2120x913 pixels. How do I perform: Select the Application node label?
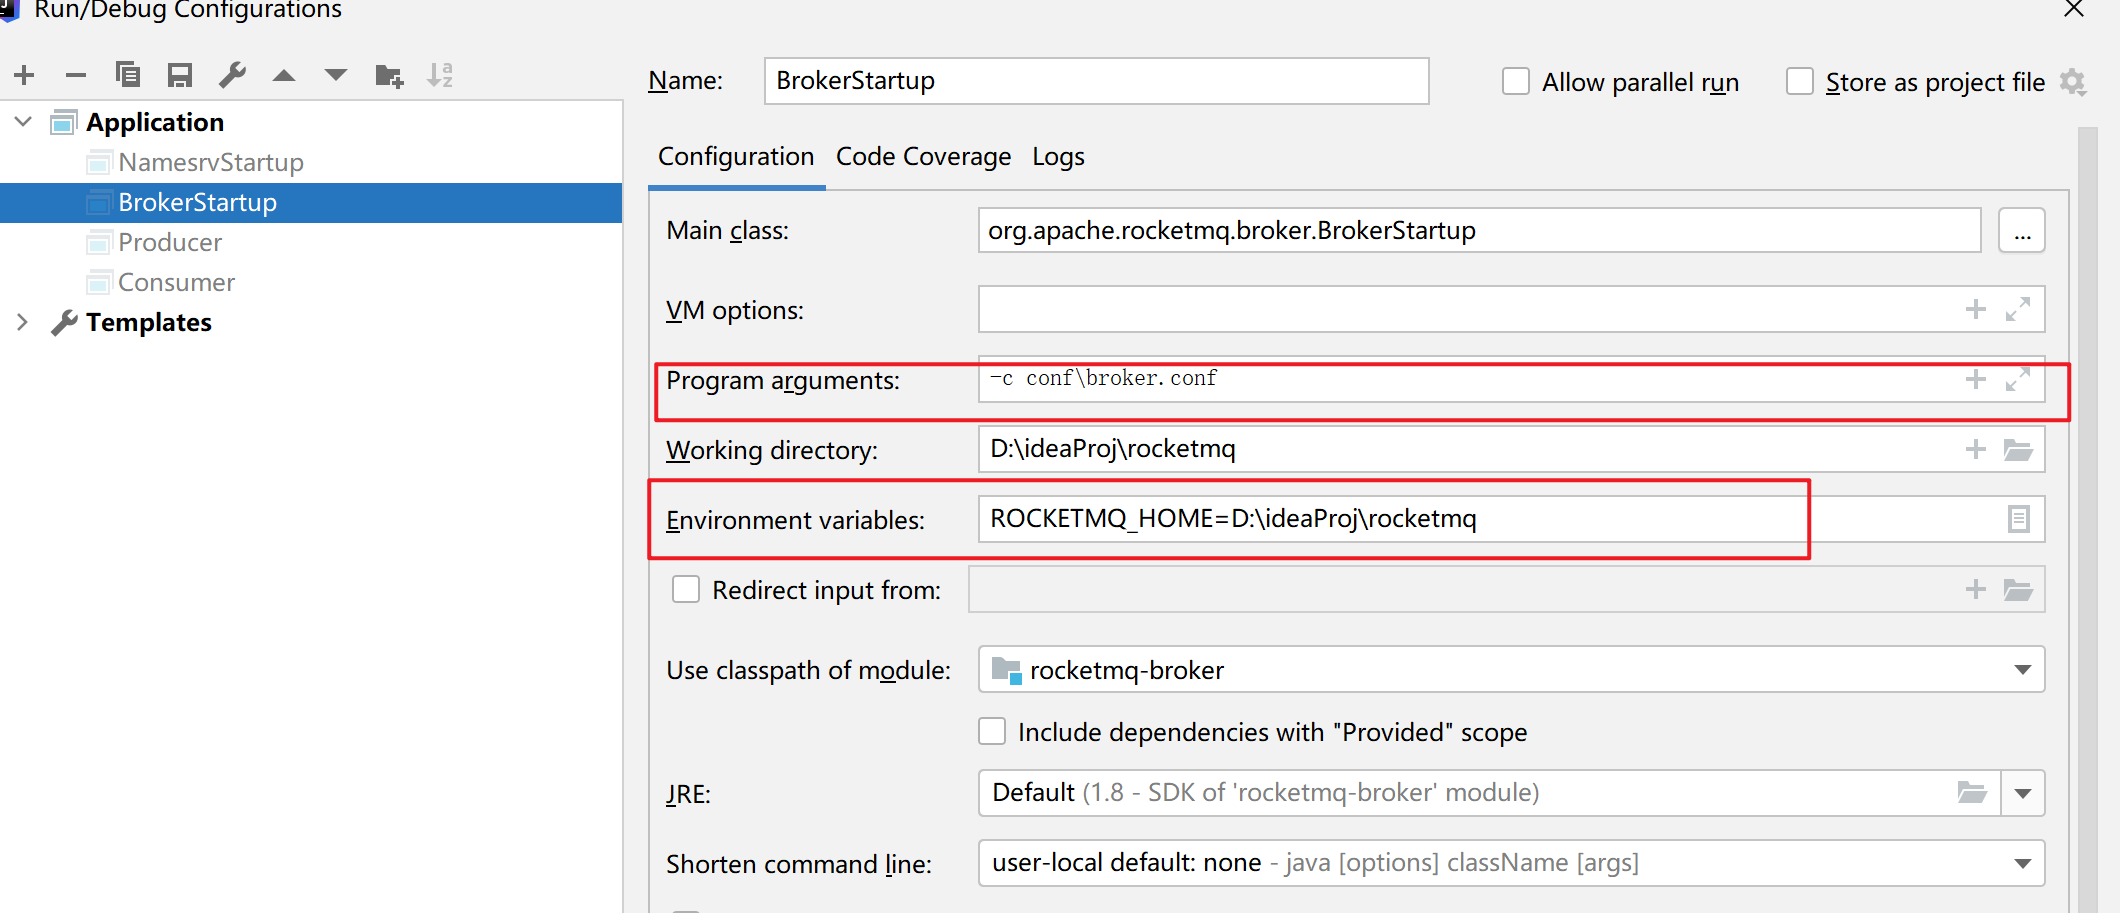tap(155, 122)
